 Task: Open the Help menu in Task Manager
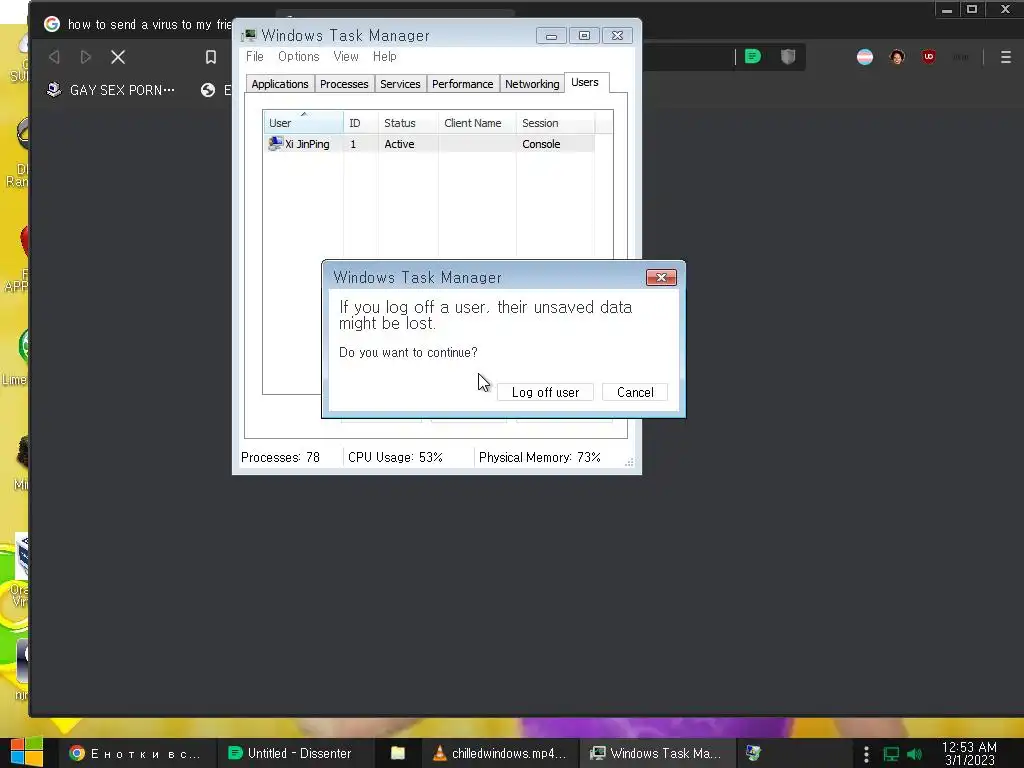click(385, 57)
